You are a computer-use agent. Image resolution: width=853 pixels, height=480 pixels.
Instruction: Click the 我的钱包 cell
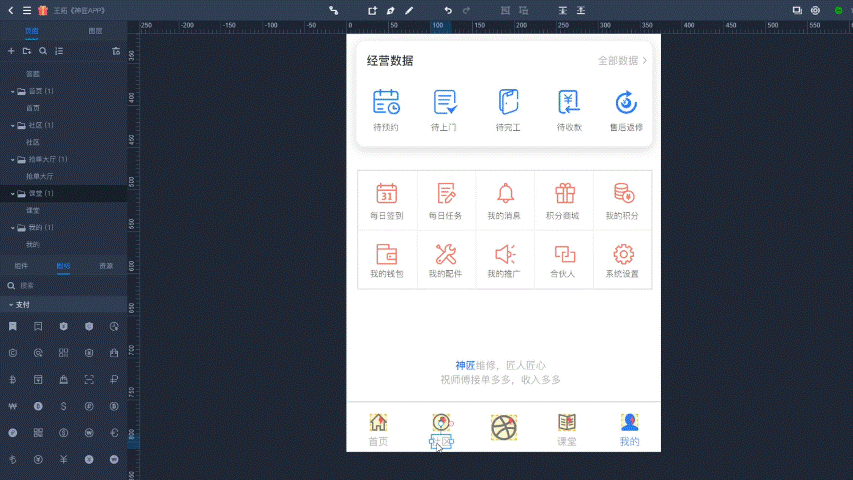click(387, 260)
